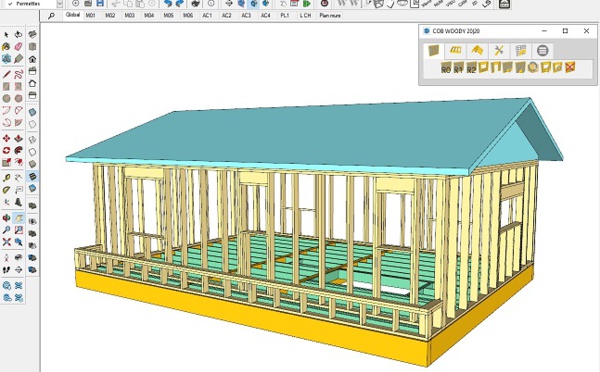Select the PL1 scene tab
The height and width of the screenshot is (372, 600).
[285, 16]
